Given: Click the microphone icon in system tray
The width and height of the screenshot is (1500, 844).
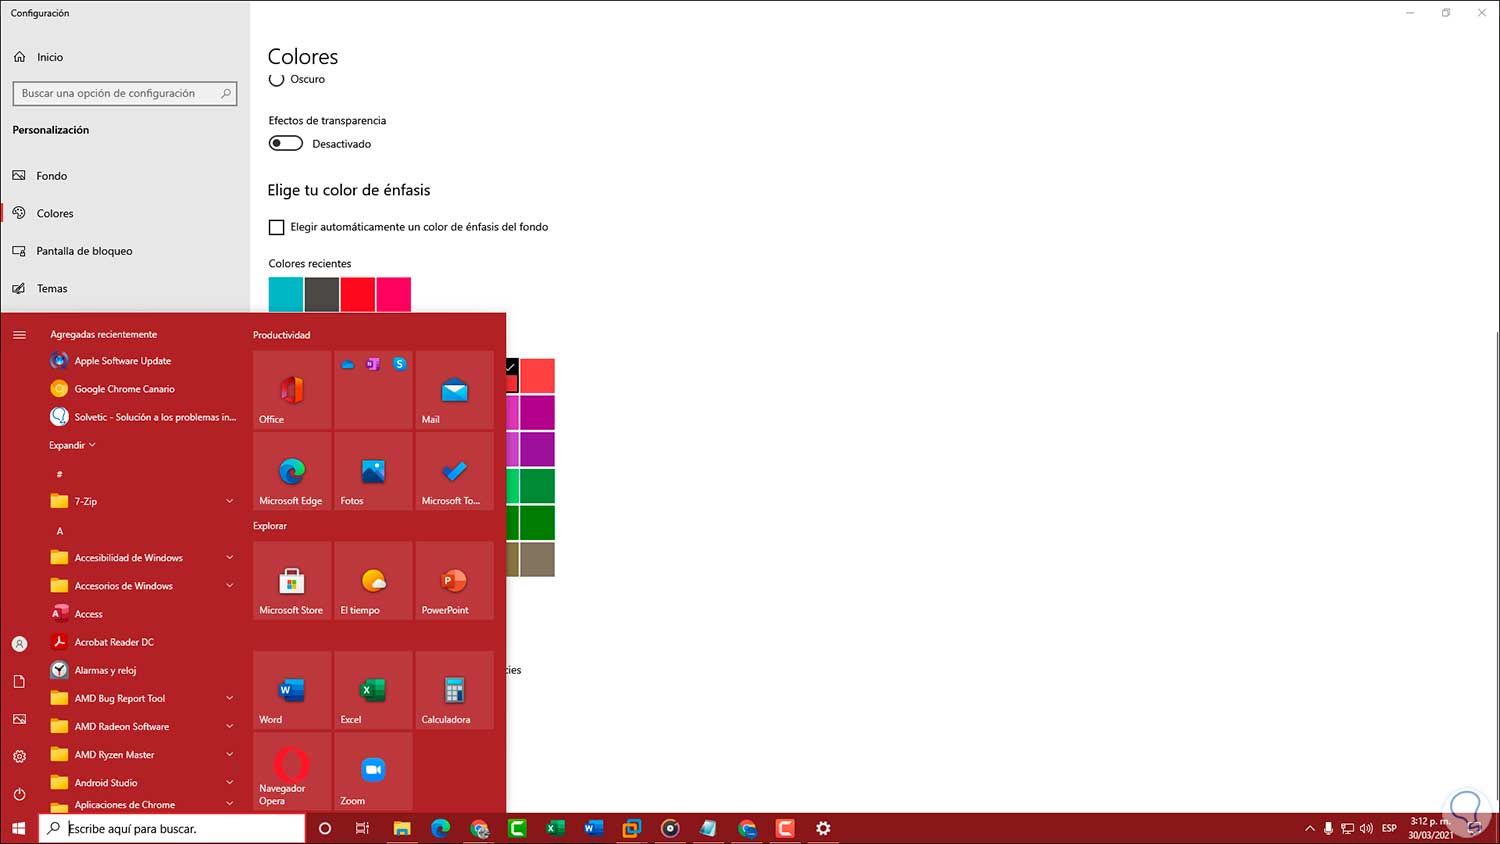Looking at the screenshot, I should coord(1329,828).
